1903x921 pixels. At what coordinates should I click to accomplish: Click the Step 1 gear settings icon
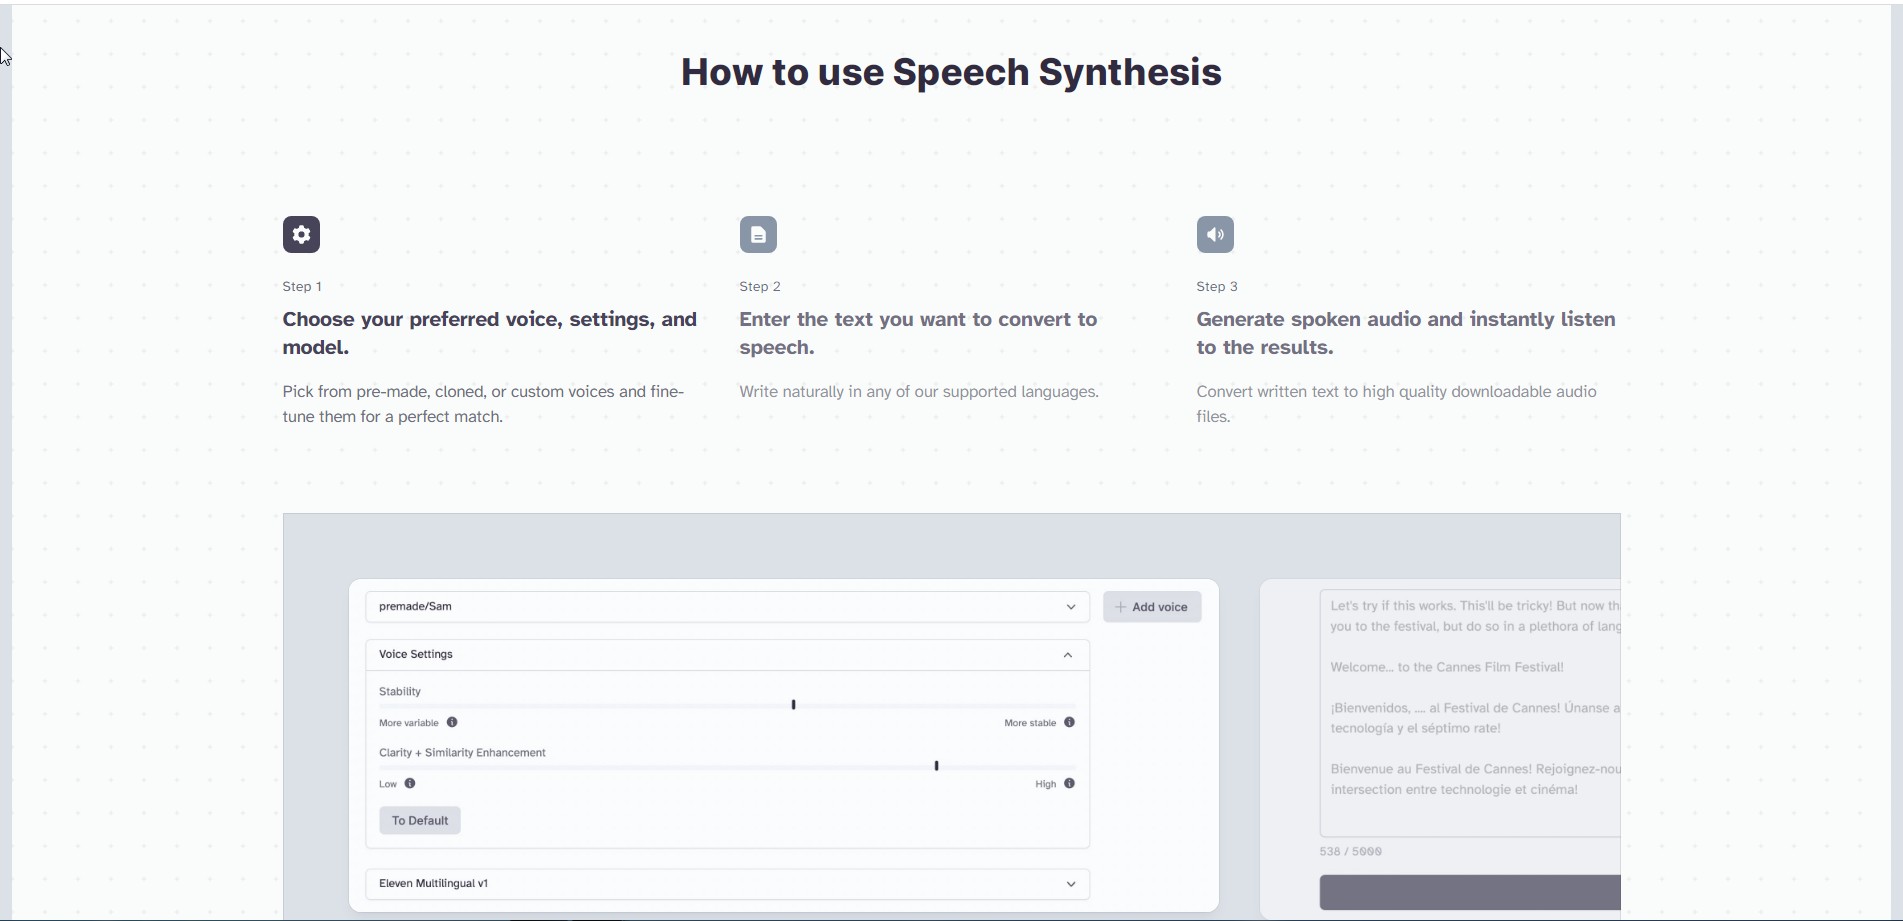click(x=301, y=235)
